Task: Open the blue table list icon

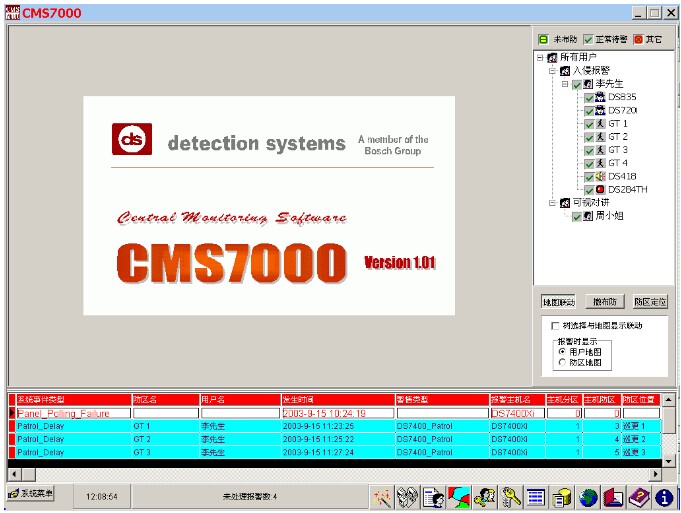Action: point(536,497)
